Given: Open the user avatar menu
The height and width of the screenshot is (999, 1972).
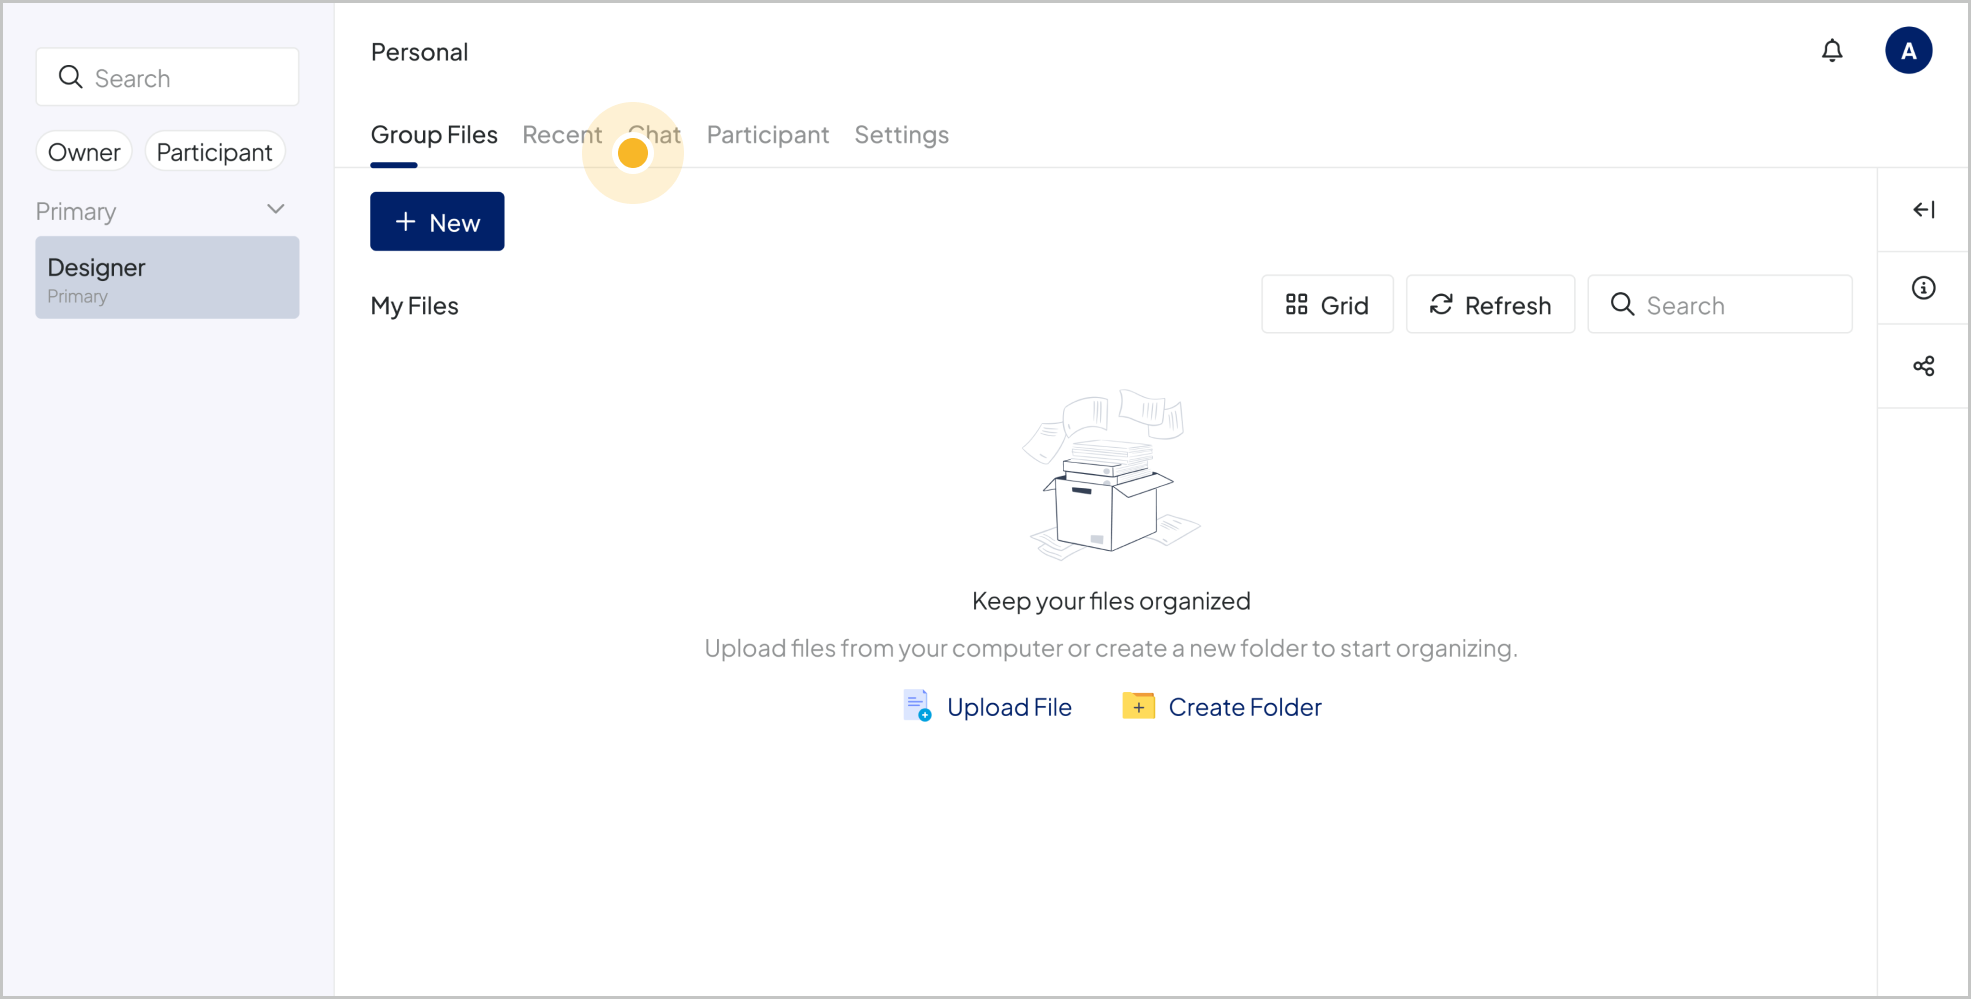Looking at the screenshot, I should pyautogui.click(x=1908, y=51).
